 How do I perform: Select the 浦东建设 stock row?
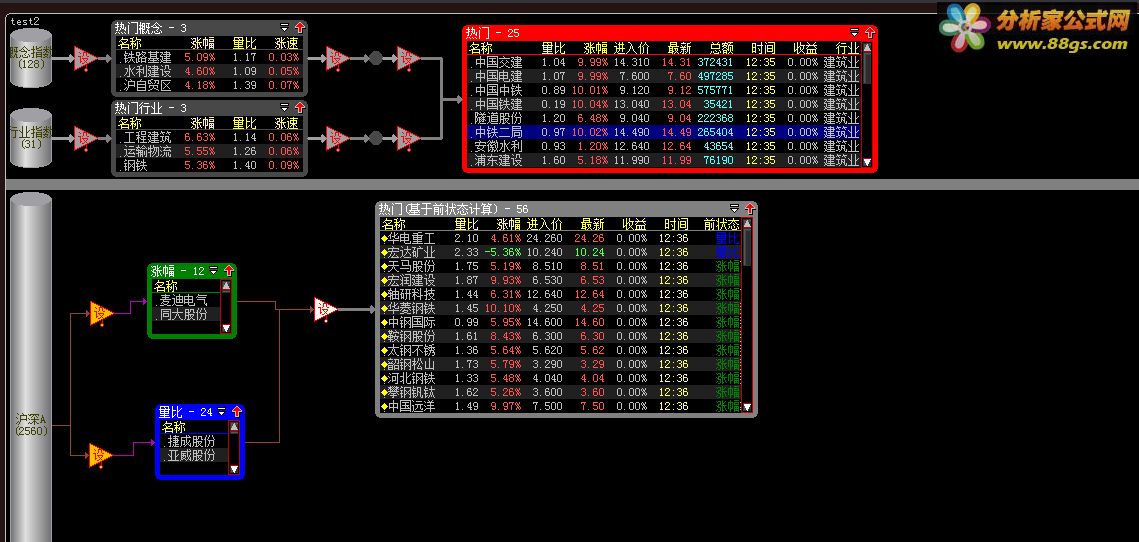point(664,160)
